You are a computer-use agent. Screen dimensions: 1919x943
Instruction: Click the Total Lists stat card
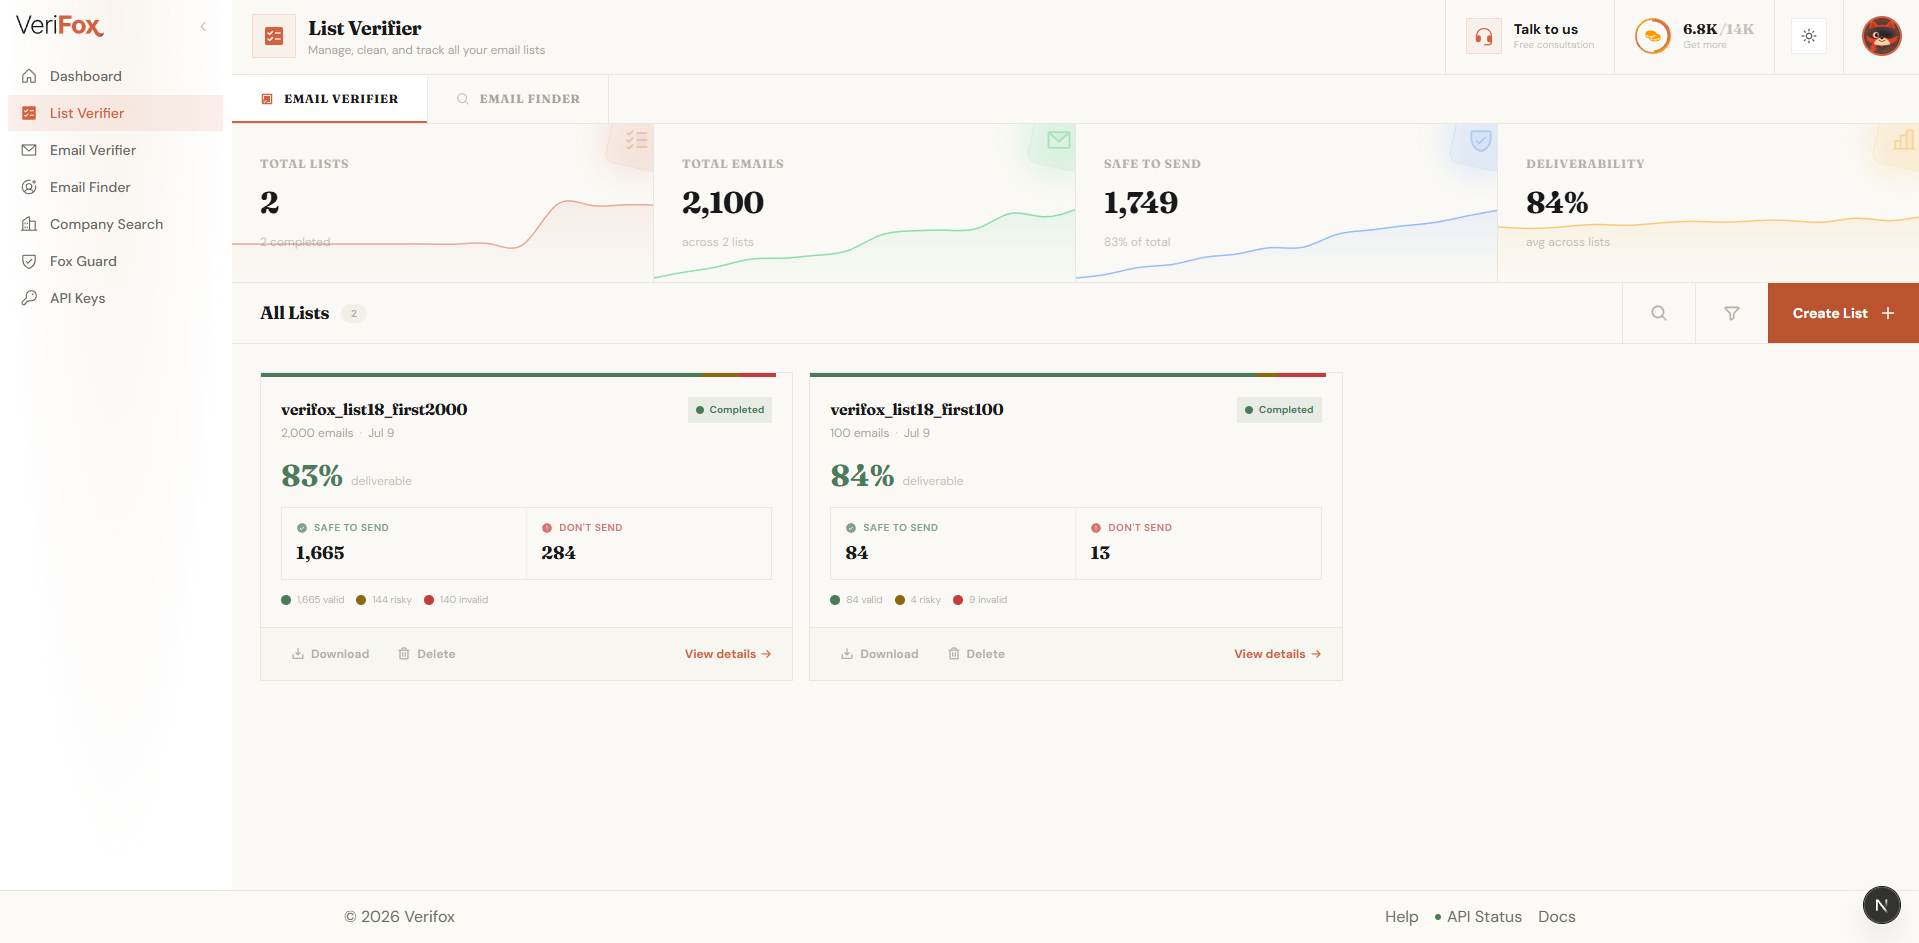pos(443,203)
